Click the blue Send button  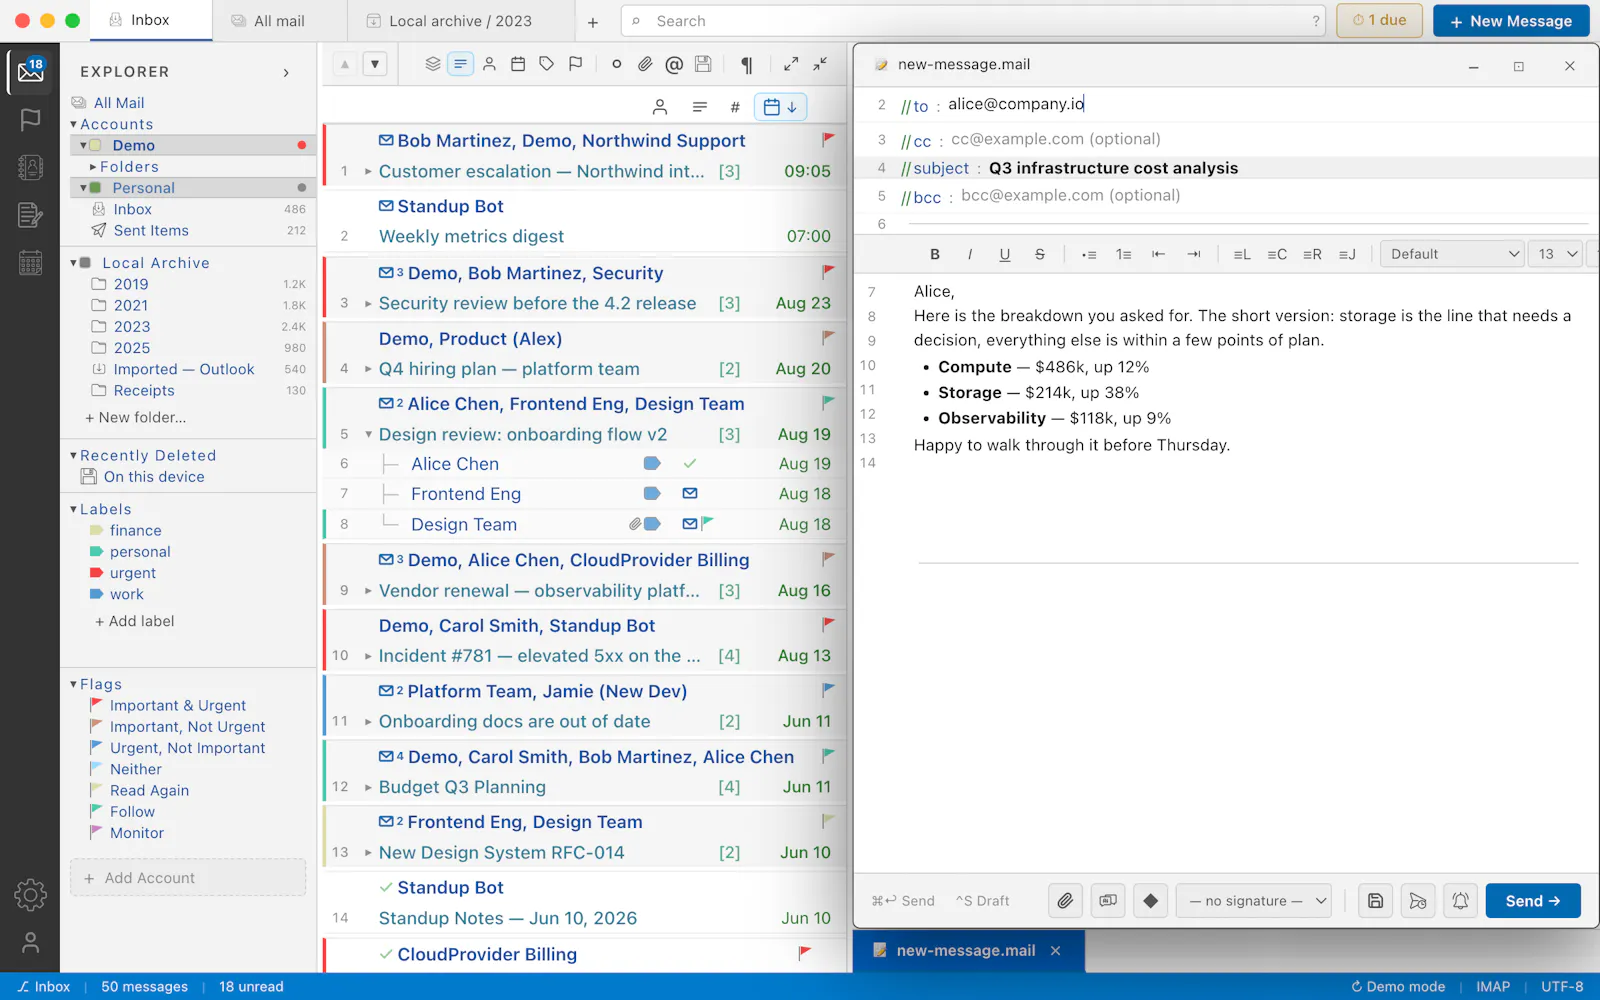coord(1533,901)
